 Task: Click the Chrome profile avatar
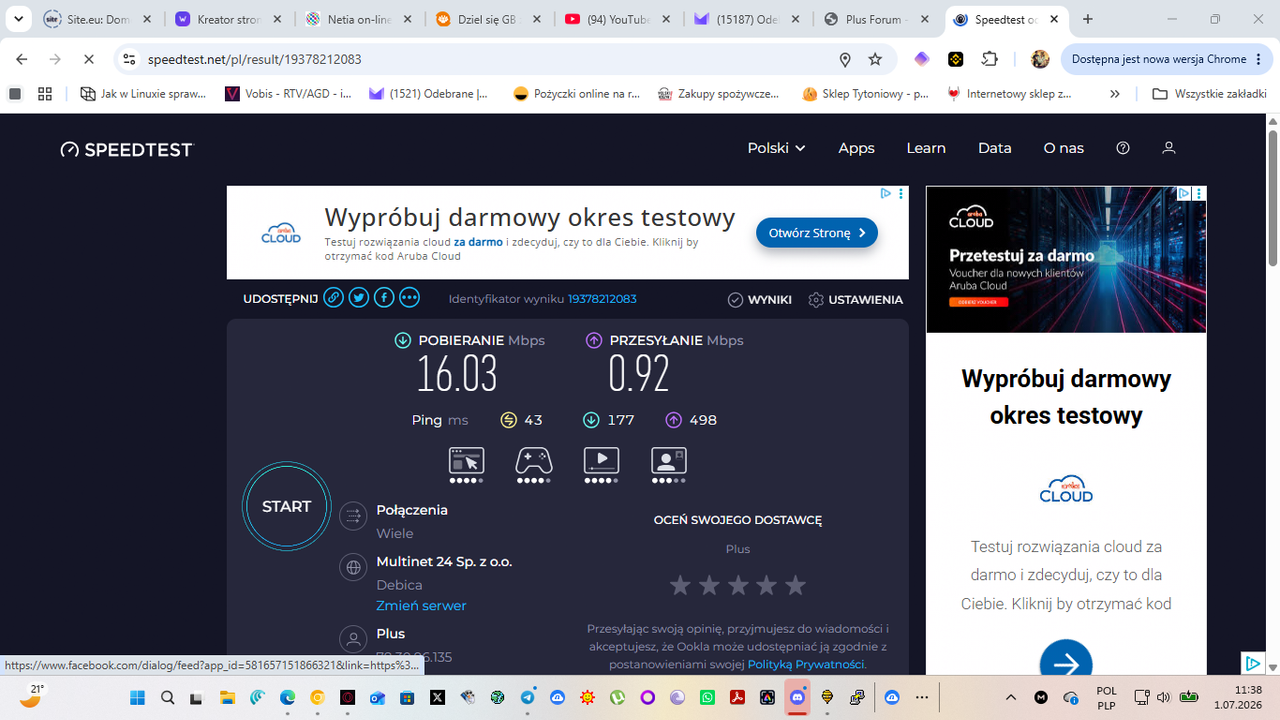pyautogui.click(x=1040, y=59)
